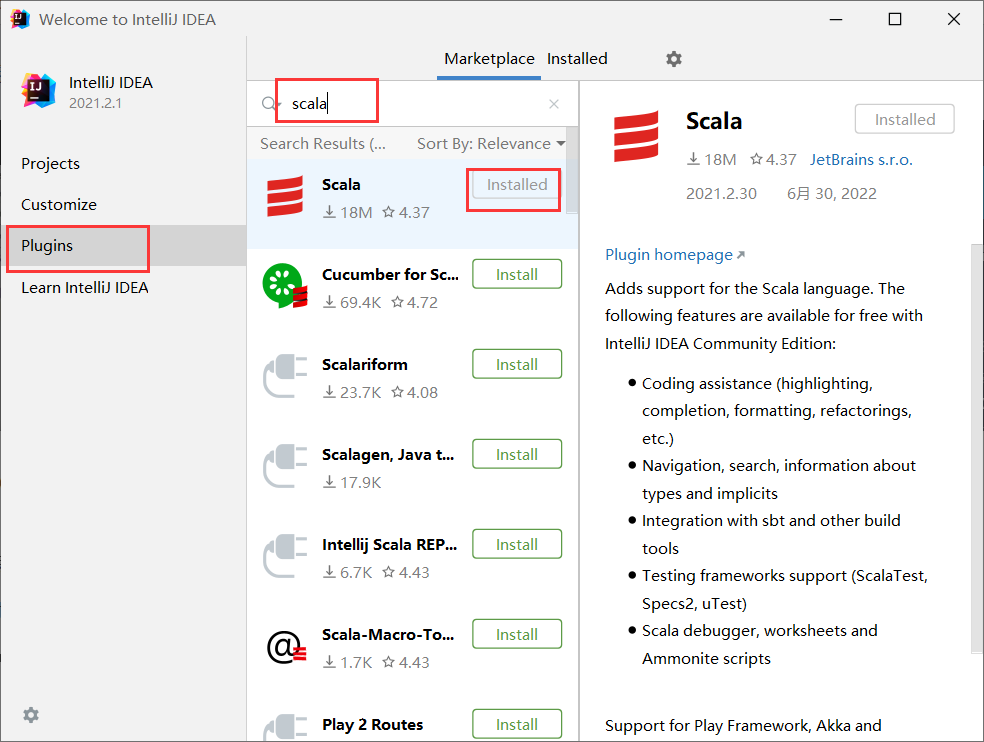Select the Scala-Macro-To... plugin title
This screenshot has height=742, width=984.
click(x=388, y=635)
